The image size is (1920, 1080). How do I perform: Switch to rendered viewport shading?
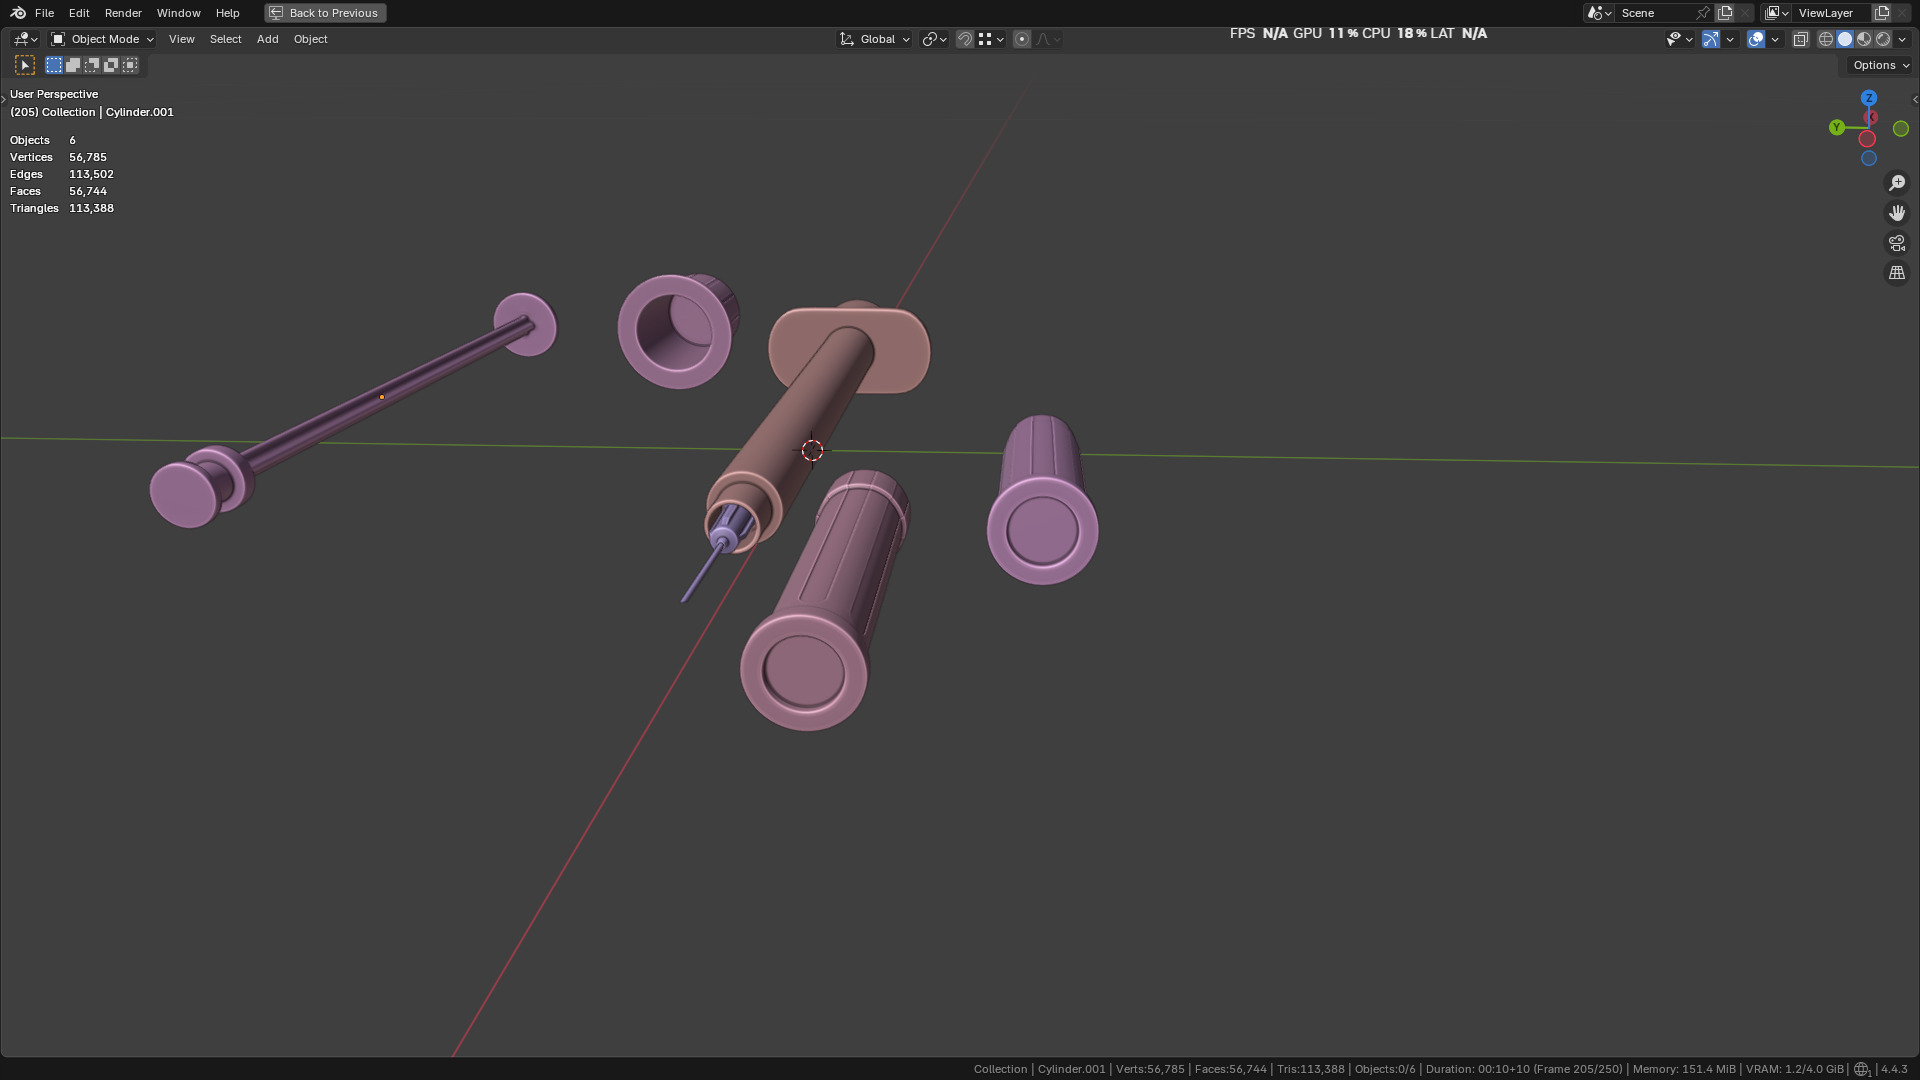(1883, 39)
